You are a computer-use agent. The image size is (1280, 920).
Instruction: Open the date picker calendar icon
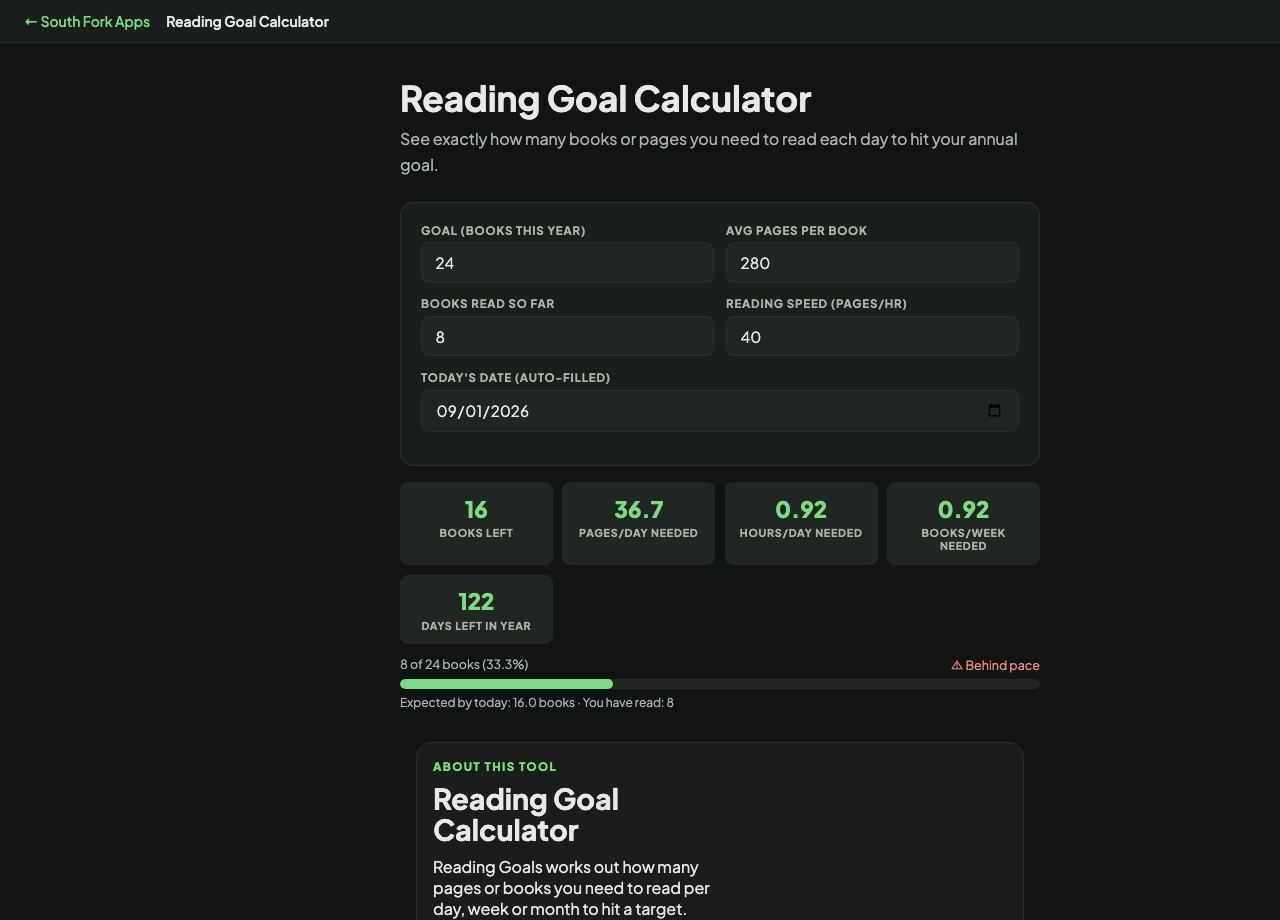click(994, 411)
